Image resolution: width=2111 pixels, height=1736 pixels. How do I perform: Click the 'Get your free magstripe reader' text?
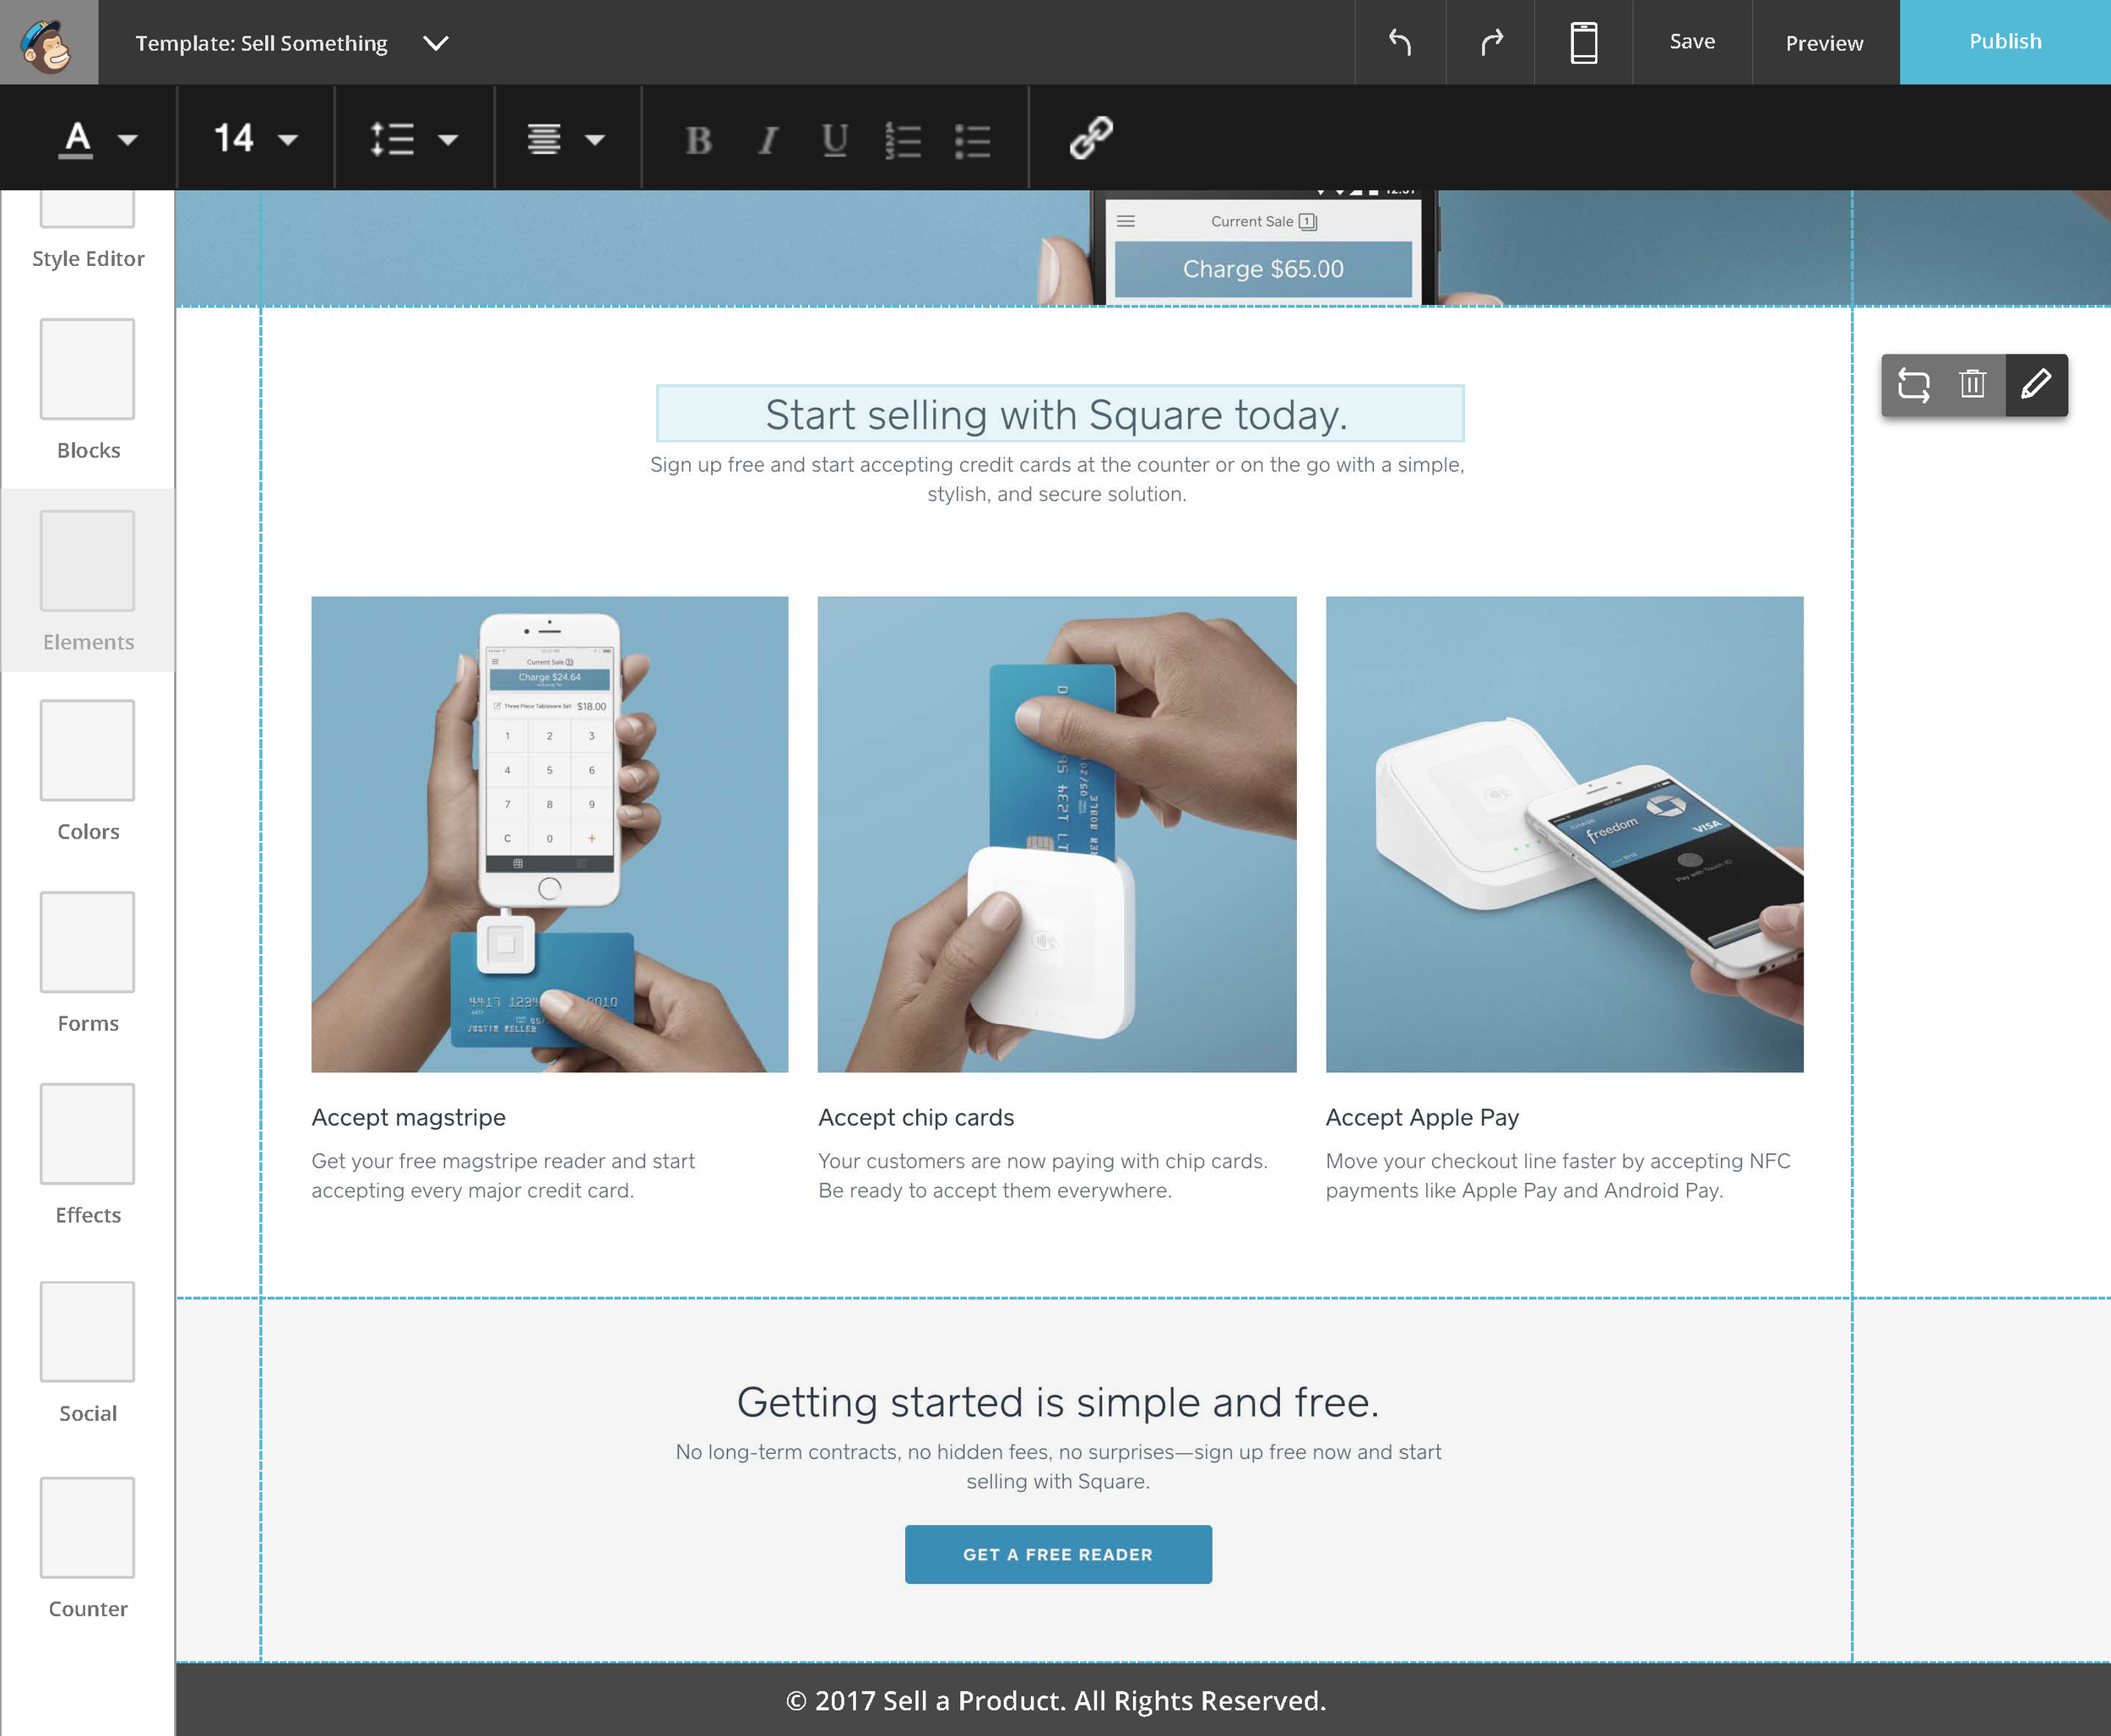(x=503, y=1175)
